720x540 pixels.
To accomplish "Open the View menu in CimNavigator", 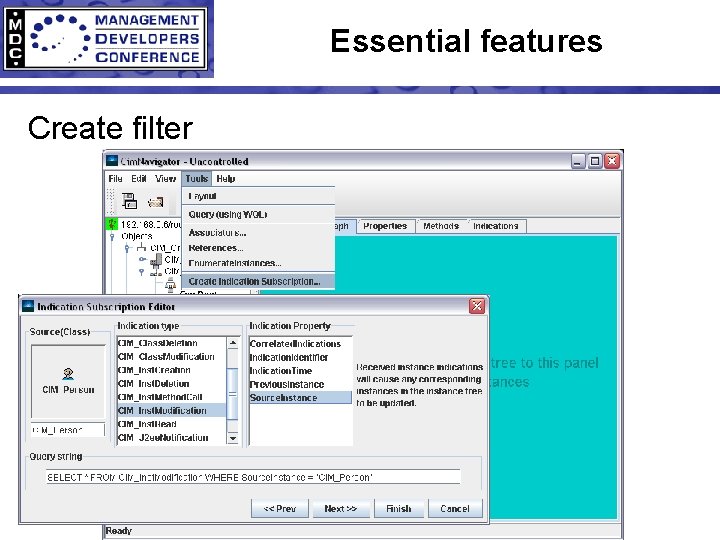I will (x=165, y=179).
